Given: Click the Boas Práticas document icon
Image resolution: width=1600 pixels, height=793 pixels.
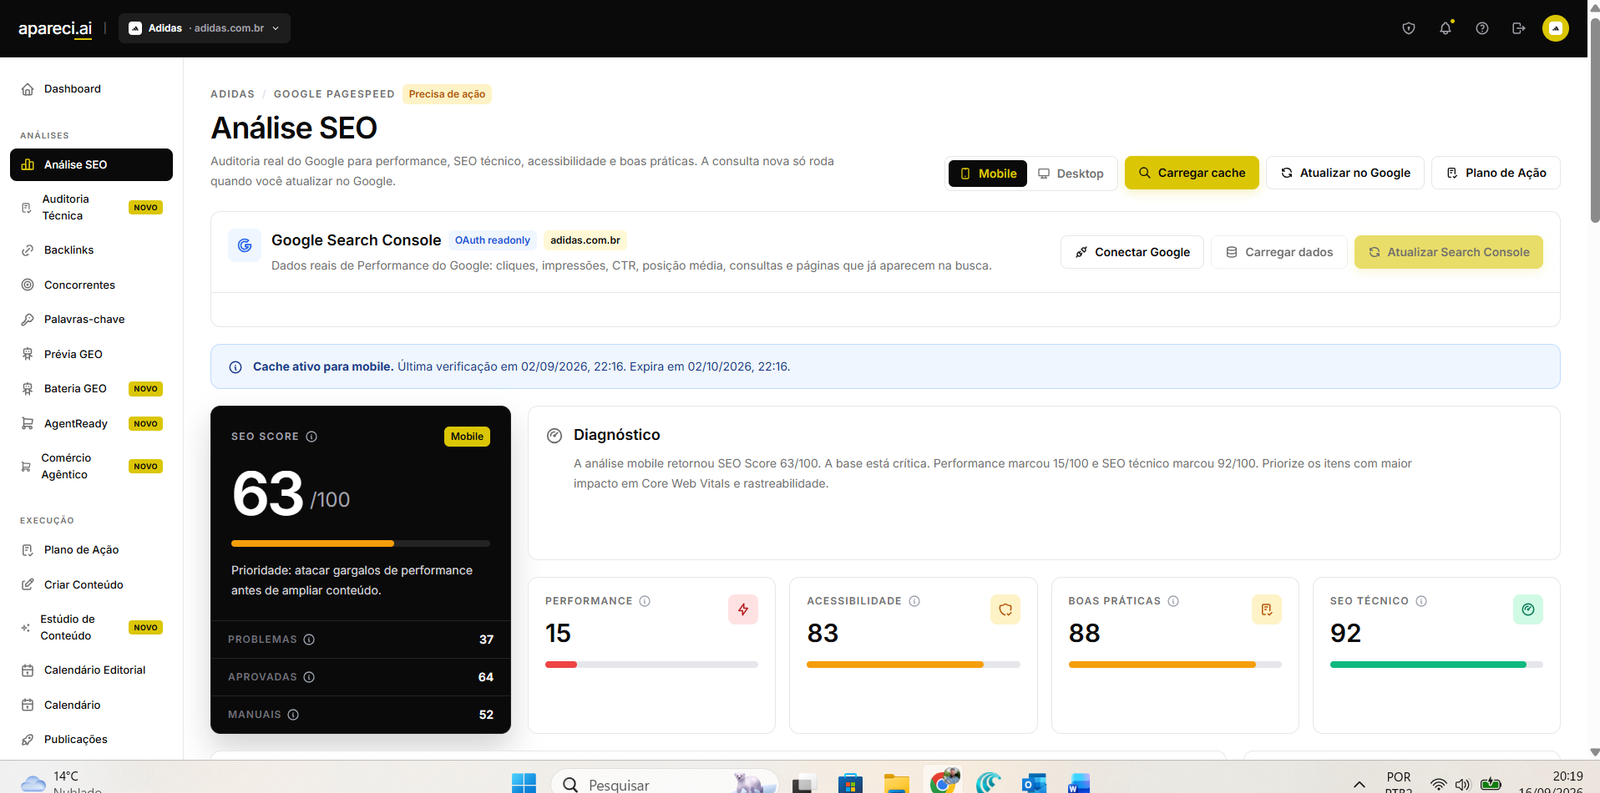Looking at the screenshot, I should click(x=1267, y=609).
